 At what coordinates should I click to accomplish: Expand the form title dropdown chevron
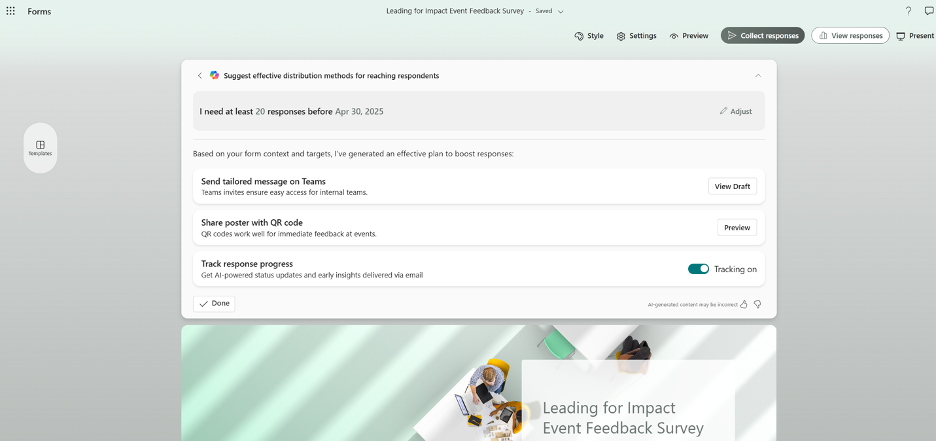tap(561, 11)
